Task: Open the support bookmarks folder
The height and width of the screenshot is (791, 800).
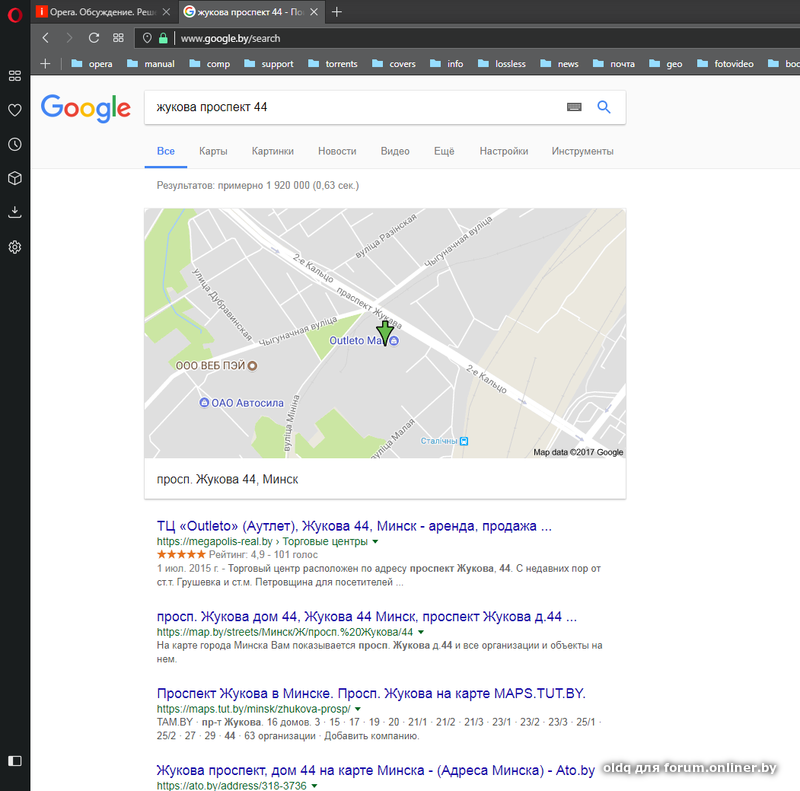Action: [269, 64]
